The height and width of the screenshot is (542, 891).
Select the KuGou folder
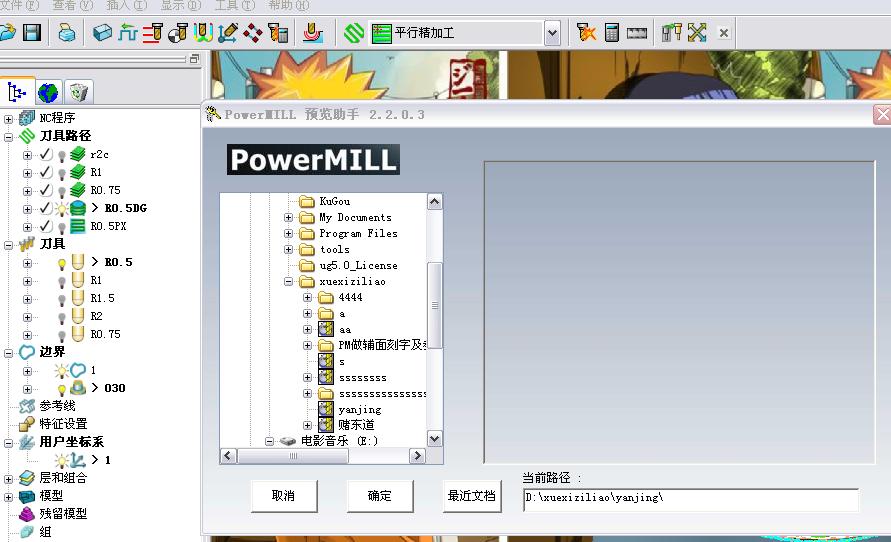click(x=335, y=201)
